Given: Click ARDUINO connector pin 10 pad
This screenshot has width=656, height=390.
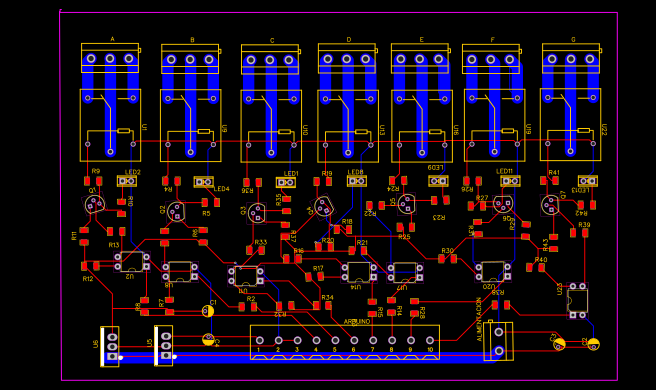Looking at the screenshot, I should (x=430, y=340).
